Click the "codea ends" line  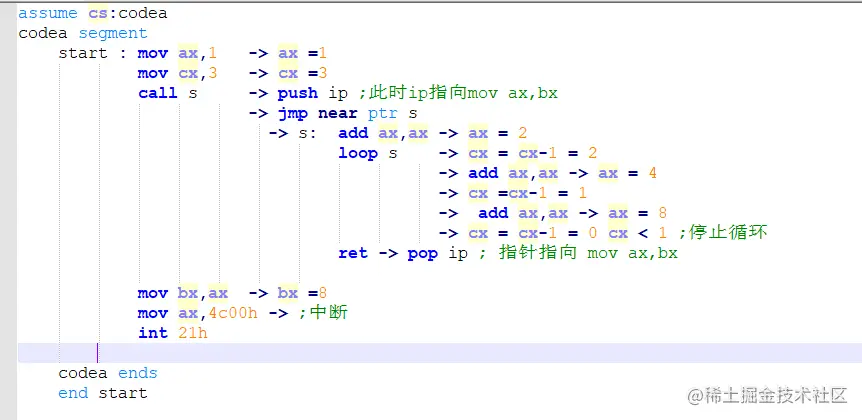tap(108, 373)
